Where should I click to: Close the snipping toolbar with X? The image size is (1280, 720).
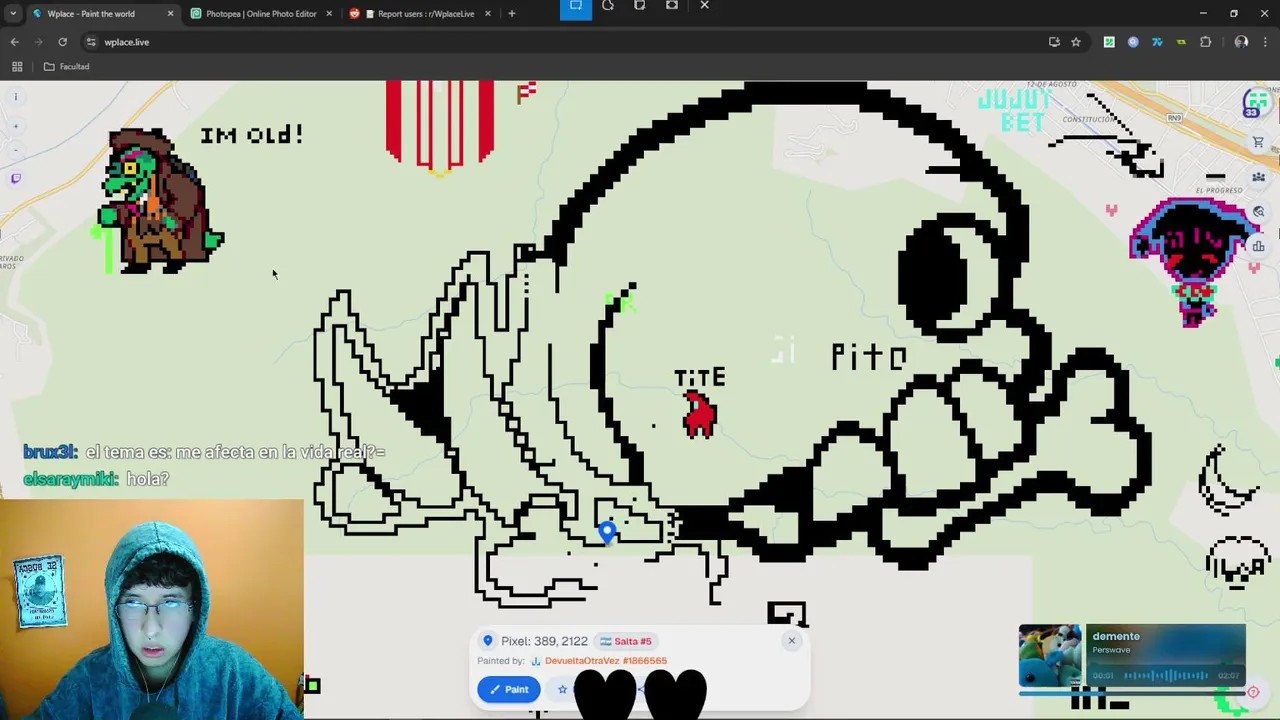[704, 6]
